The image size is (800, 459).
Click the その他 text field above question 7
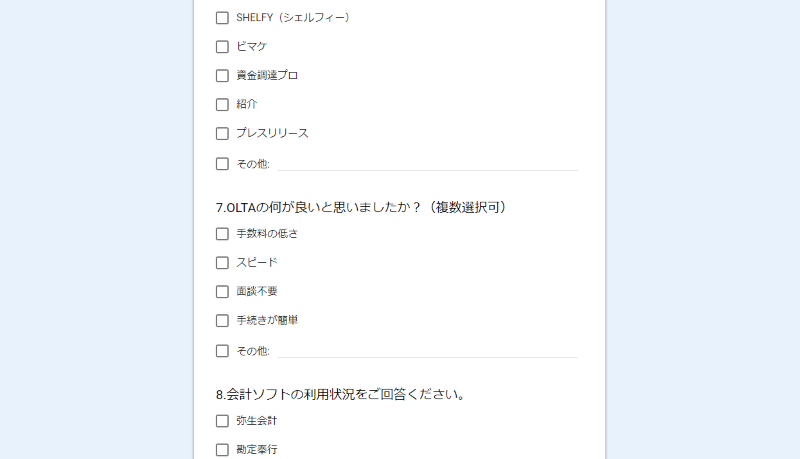pos(428,164)
